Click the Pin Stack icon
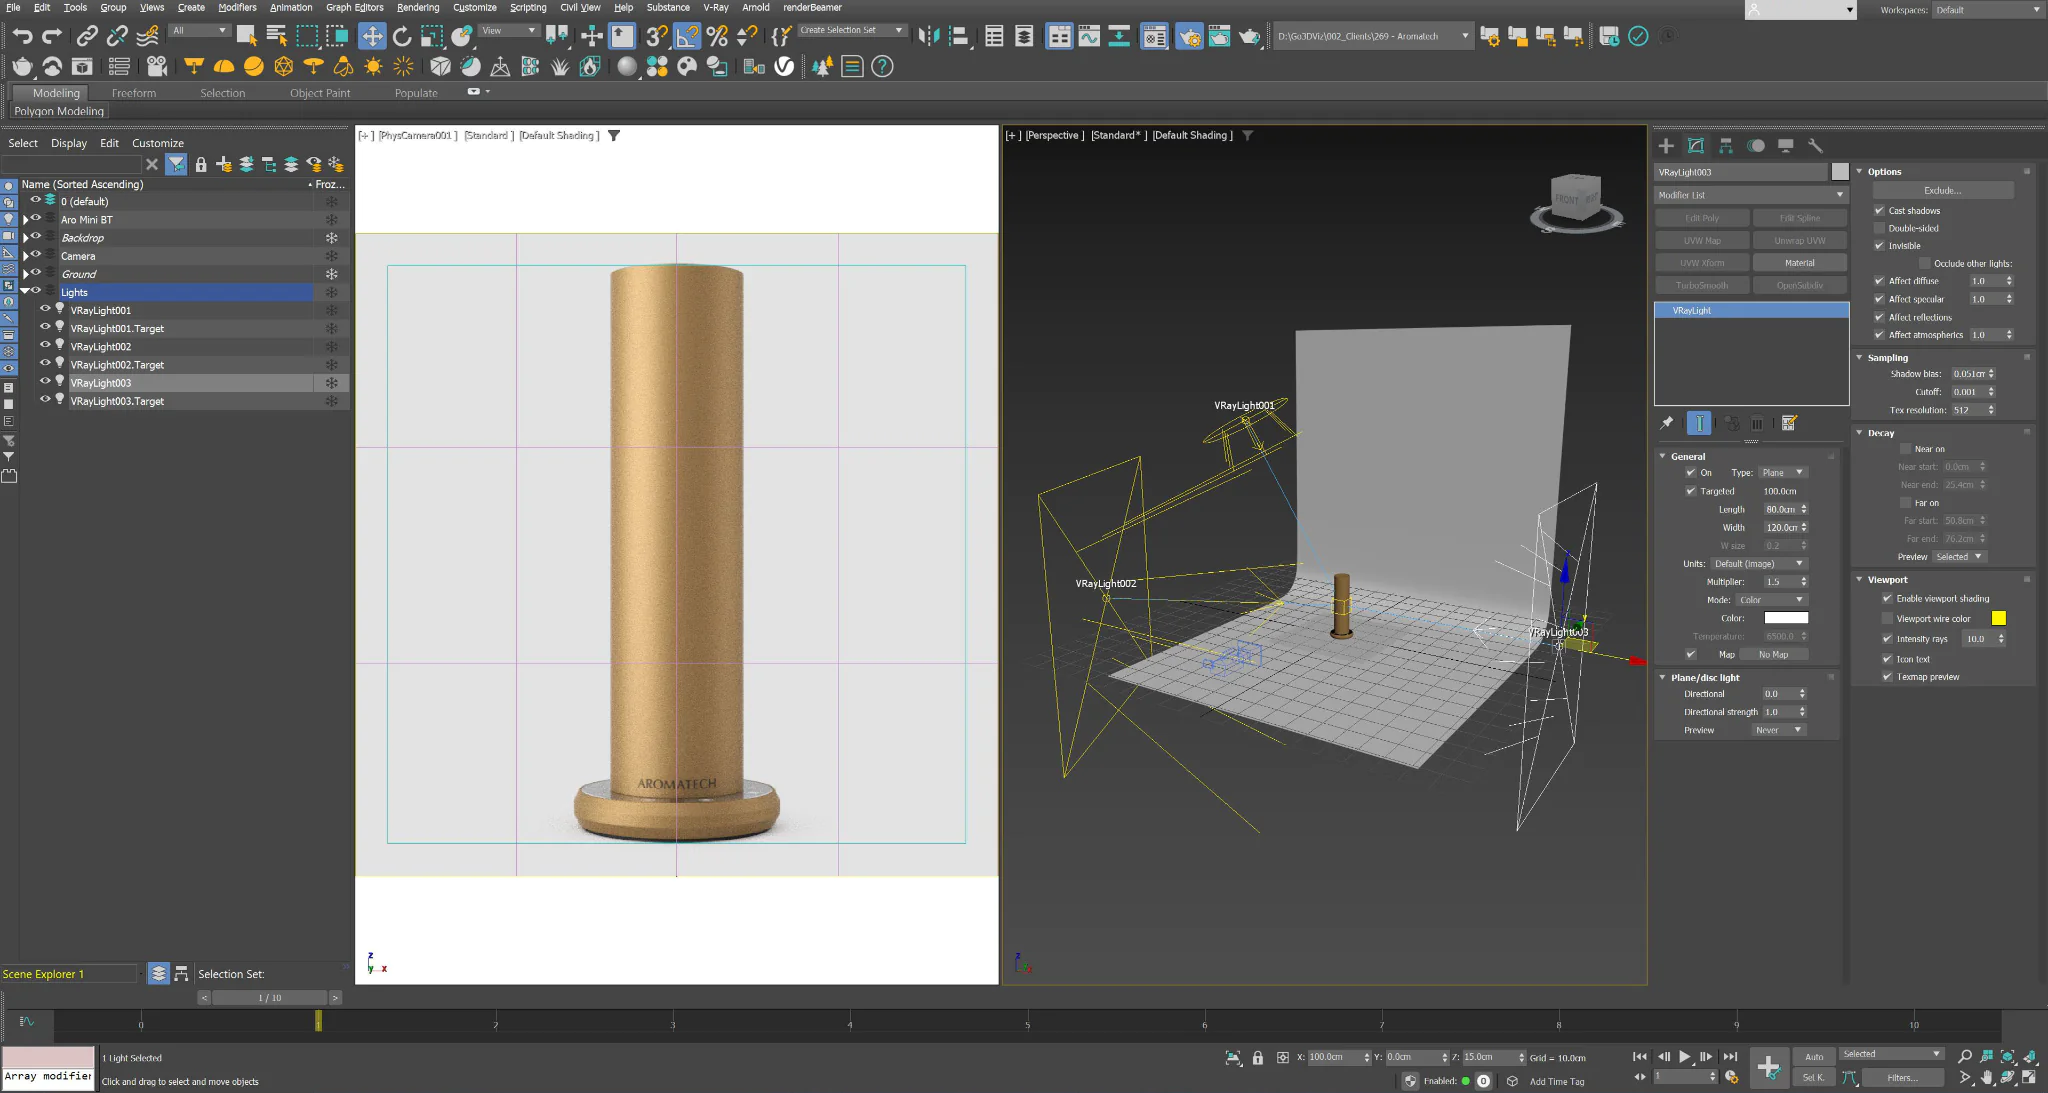 click(x=1667, y=423)
